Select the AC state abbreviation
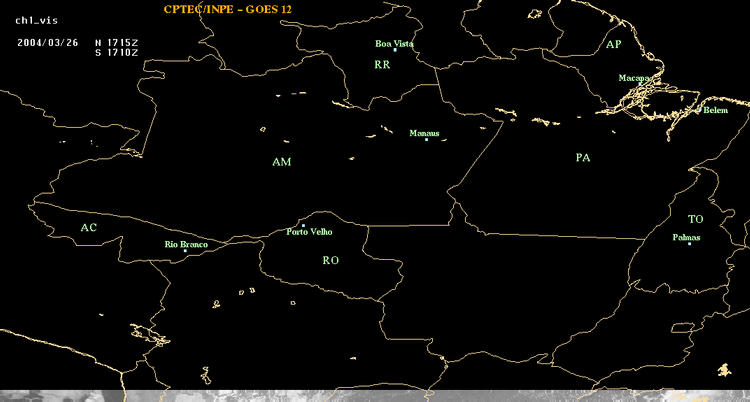Screen dimensions: 750x402 [x=88, y=228]
